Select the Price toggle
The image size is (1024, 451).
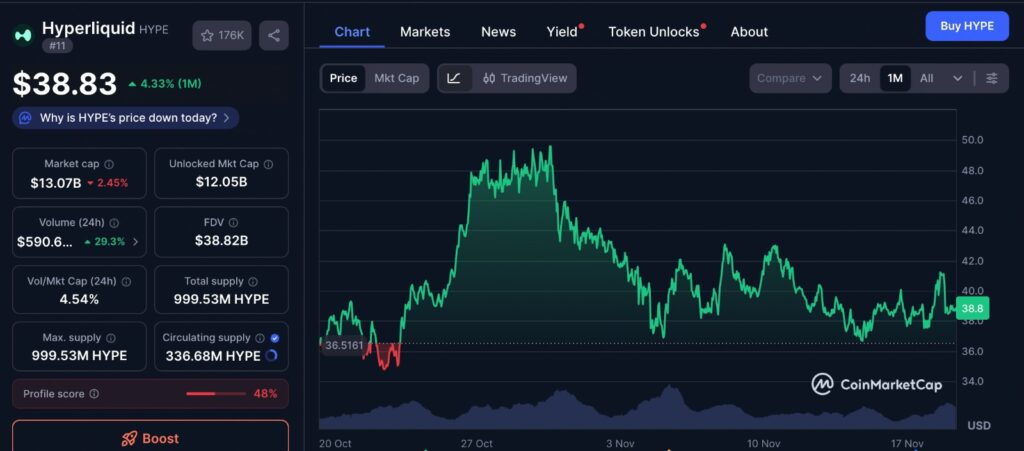344,78
